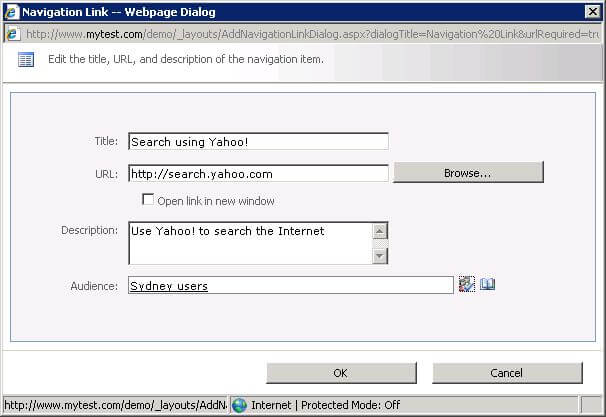
Task: Enable Open link in new window checkbox
Action: (x=148, y=199)
